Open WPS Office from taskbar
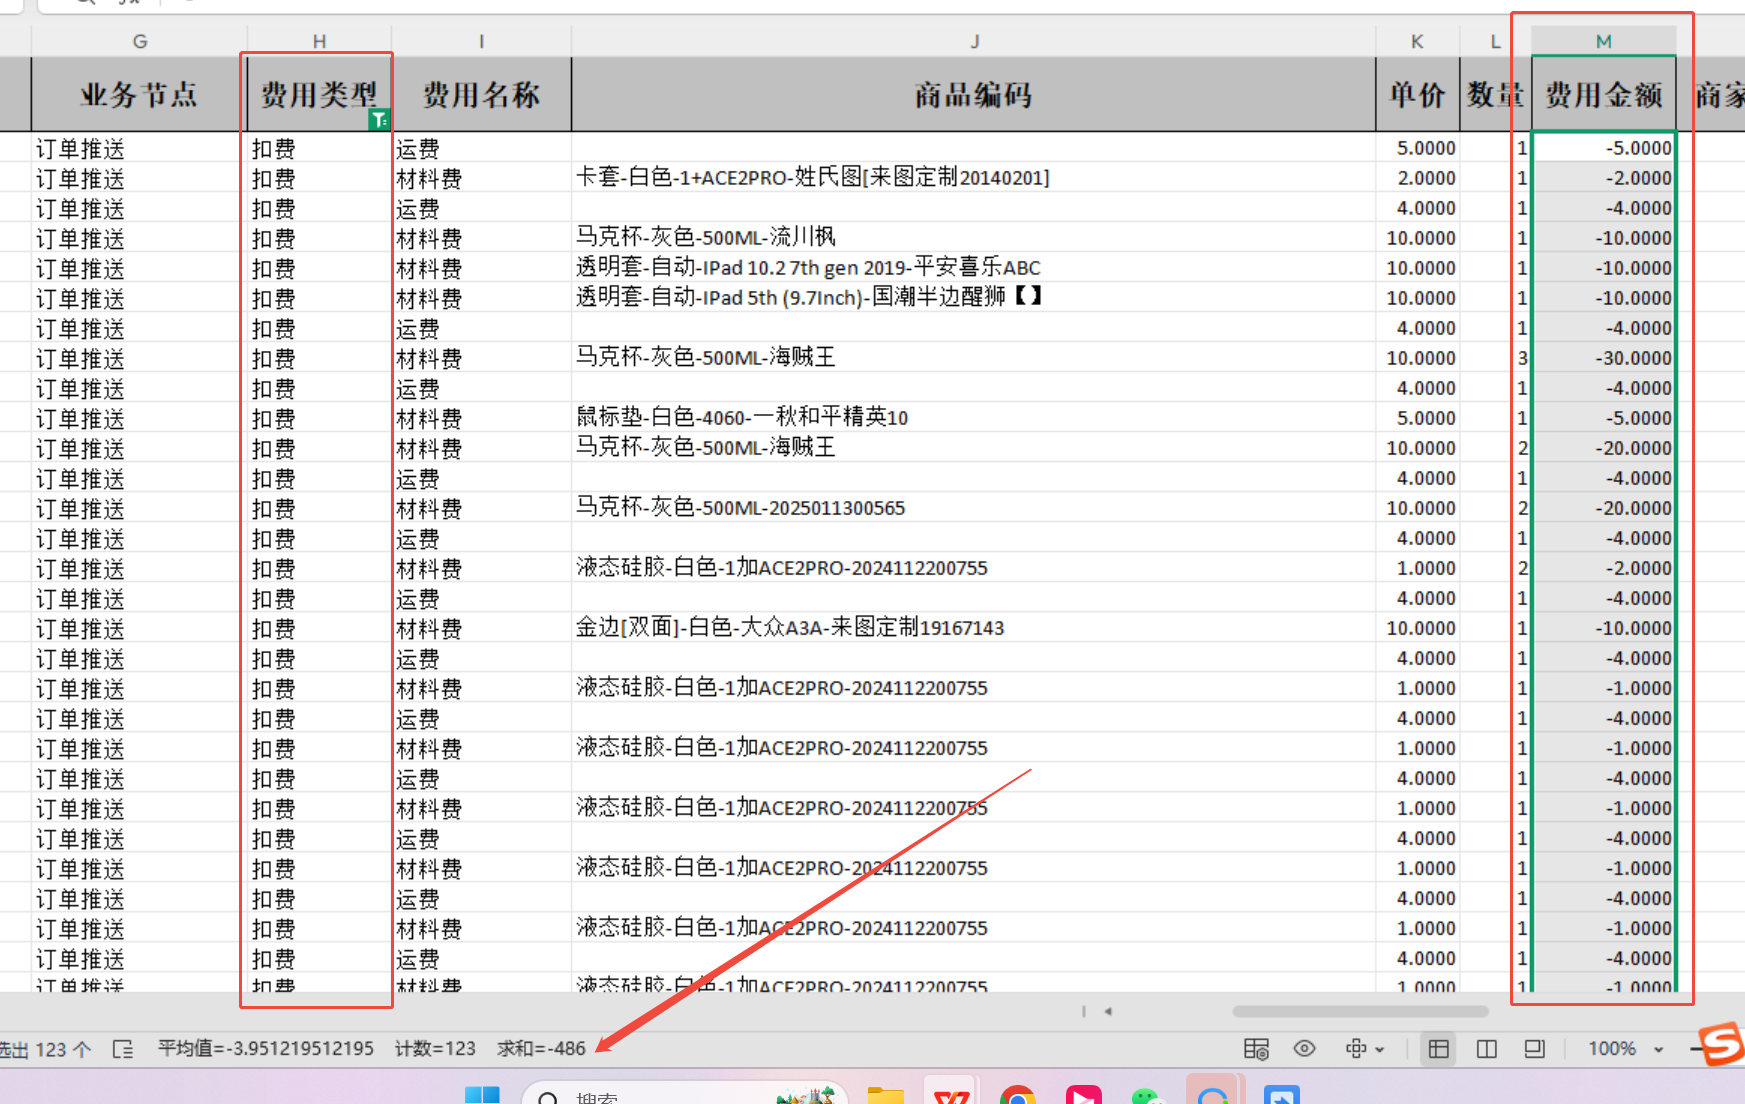 click(x=950, y=1096)
